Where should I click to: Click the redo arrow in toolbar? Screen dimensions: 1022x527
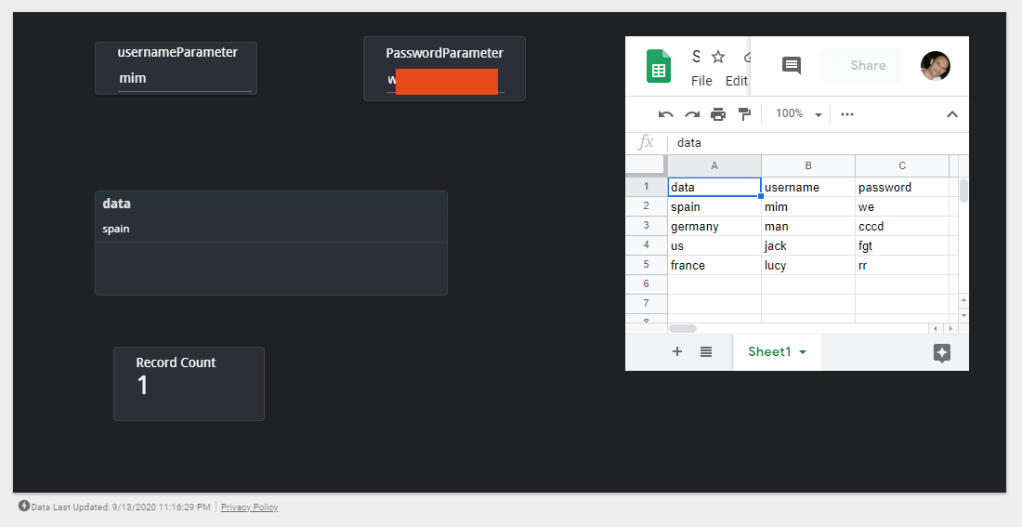(x=692, y=114)
